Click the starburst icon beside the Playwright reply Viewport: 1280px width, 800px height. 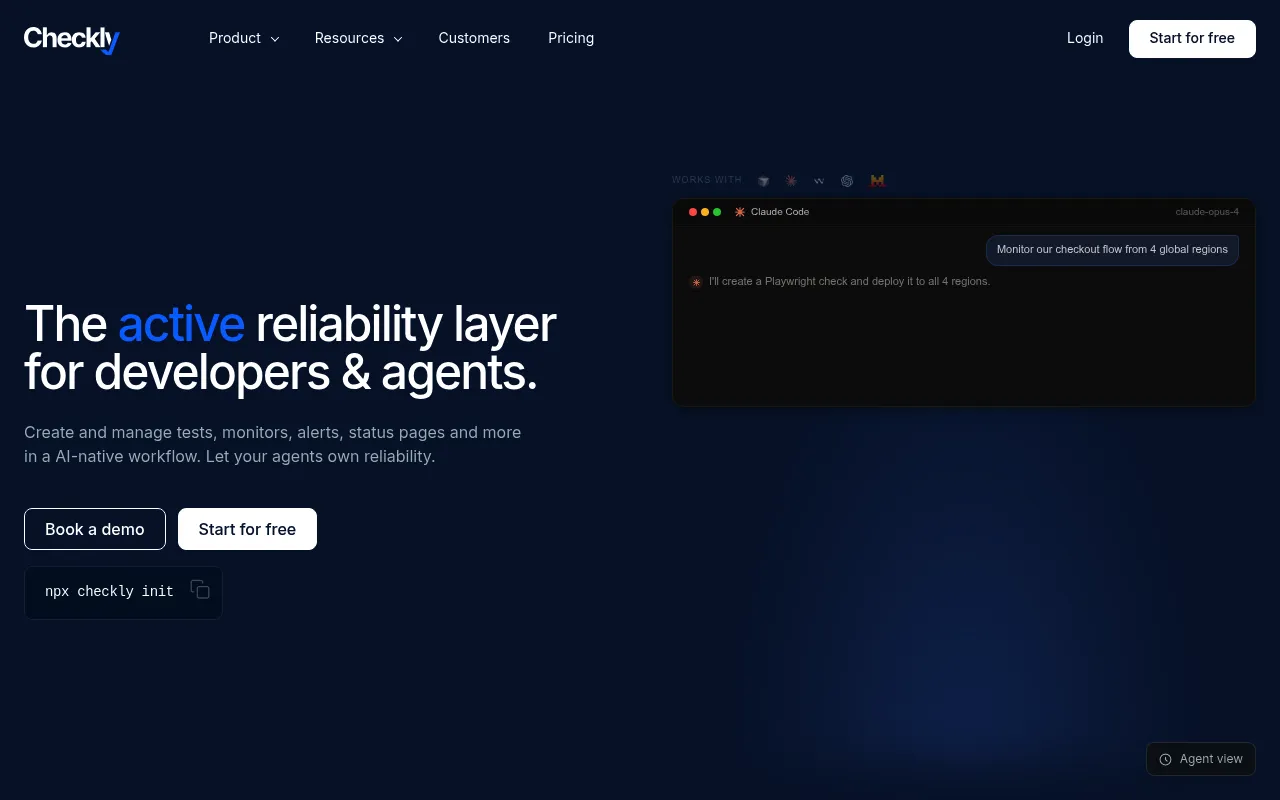coord(696,282)
